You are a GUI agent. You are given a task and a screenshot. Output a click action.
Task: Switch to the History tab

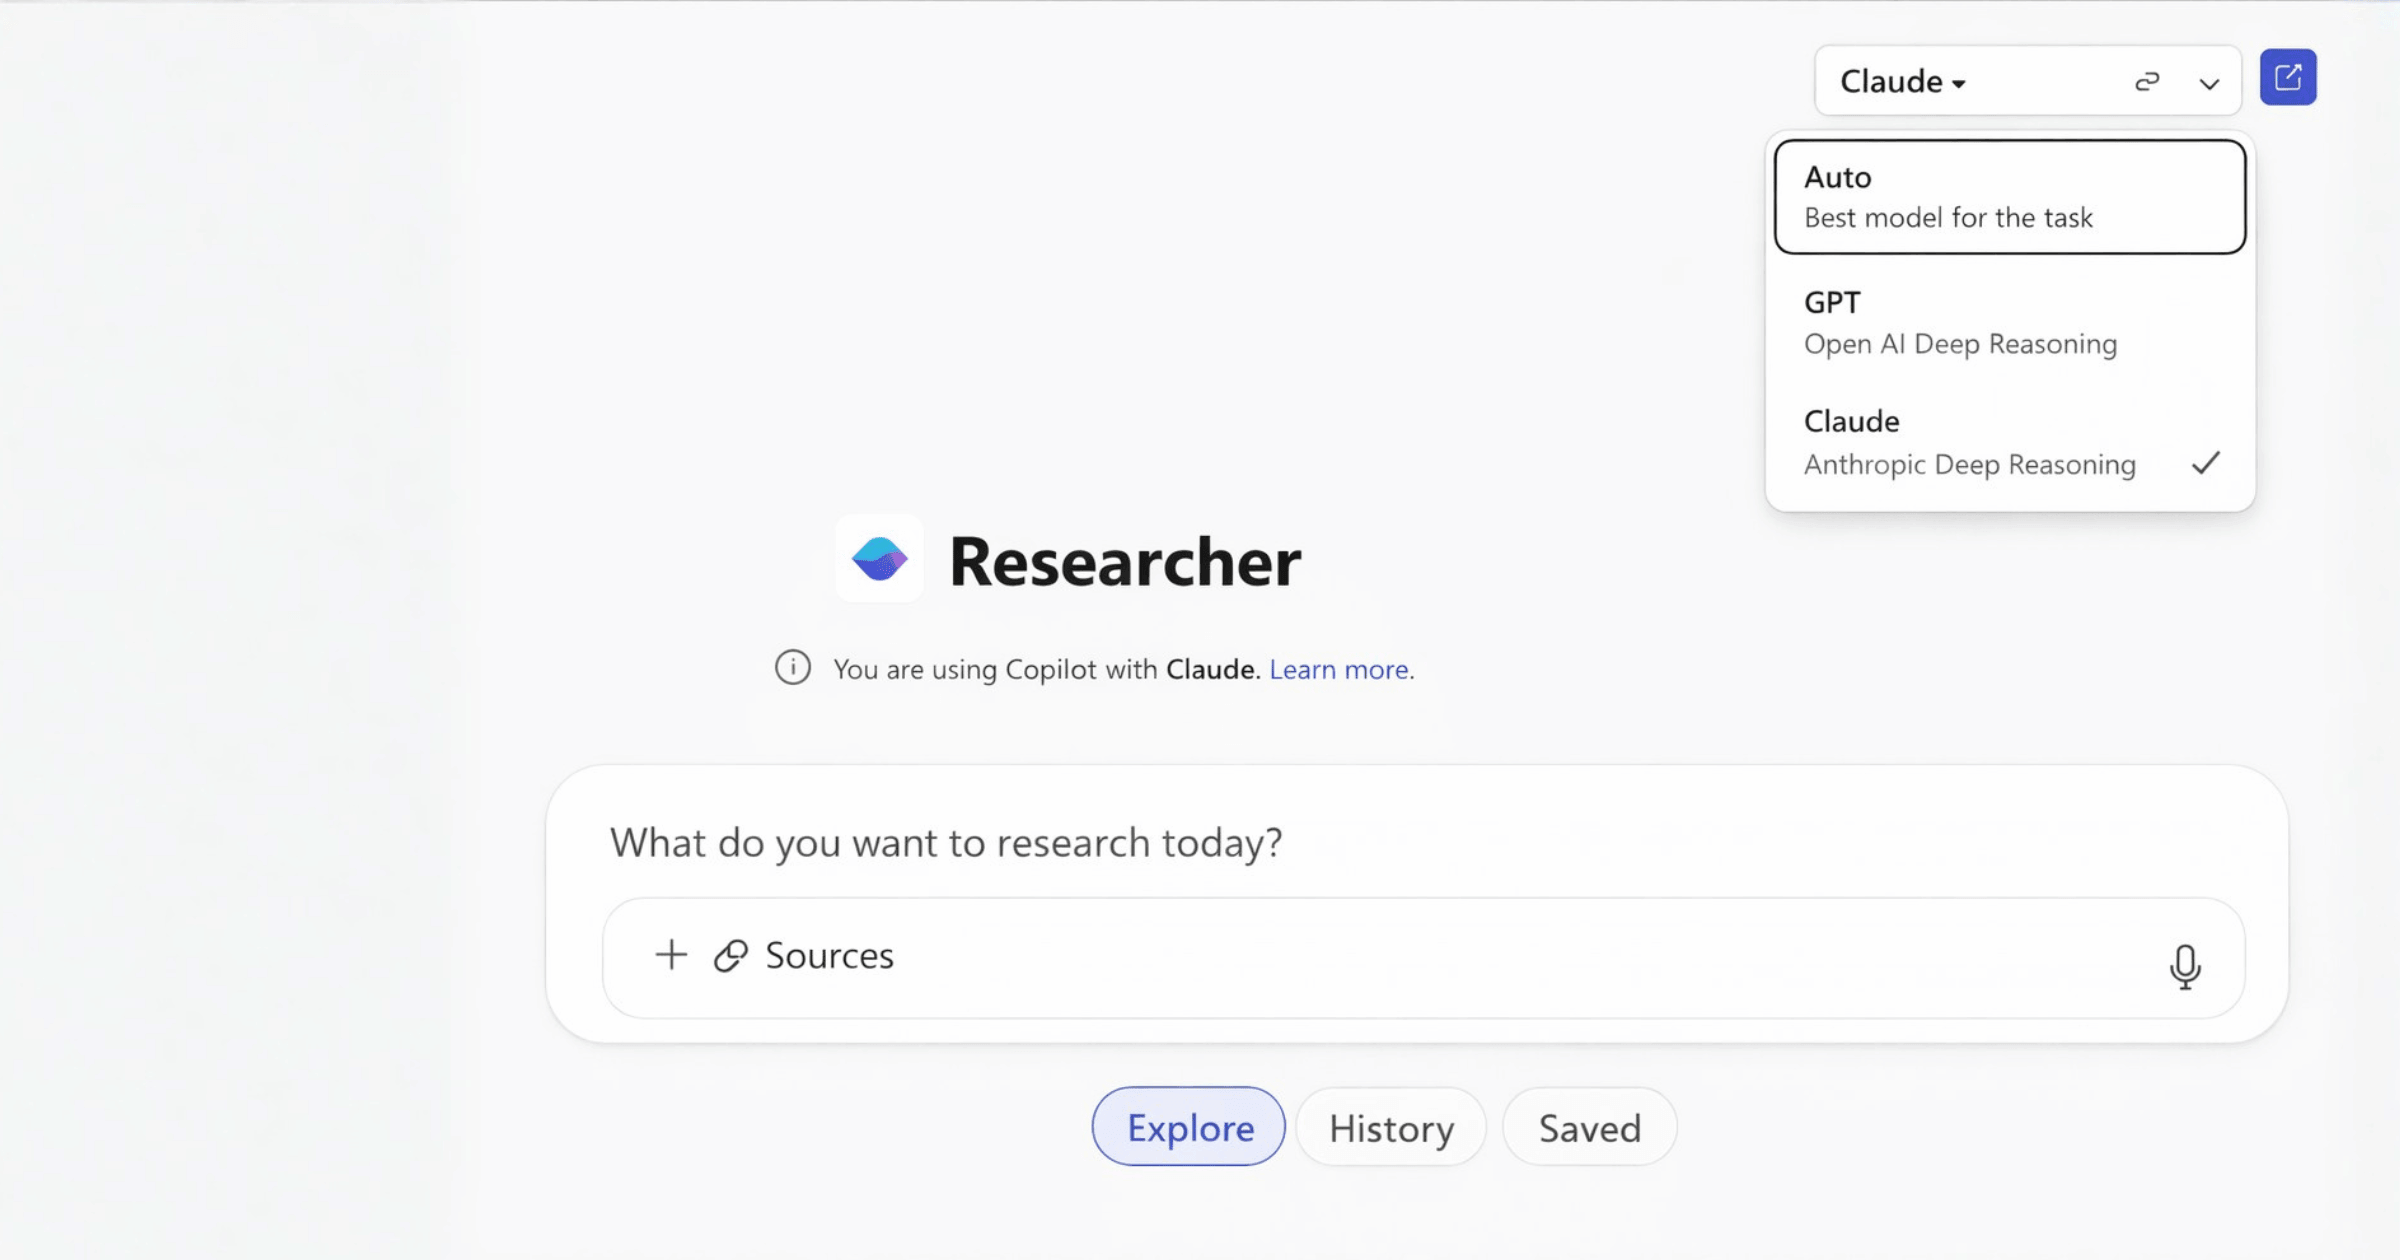click(1391, 1128)
